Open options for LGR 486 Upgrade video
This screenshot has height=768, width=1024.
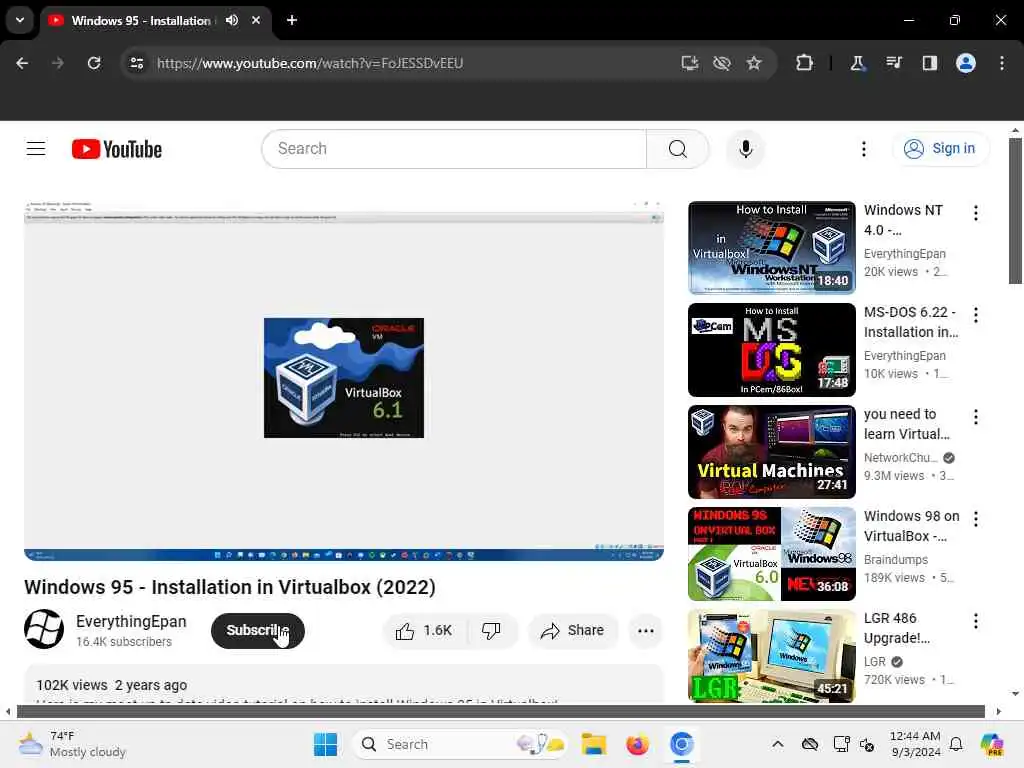coord(976,620)
